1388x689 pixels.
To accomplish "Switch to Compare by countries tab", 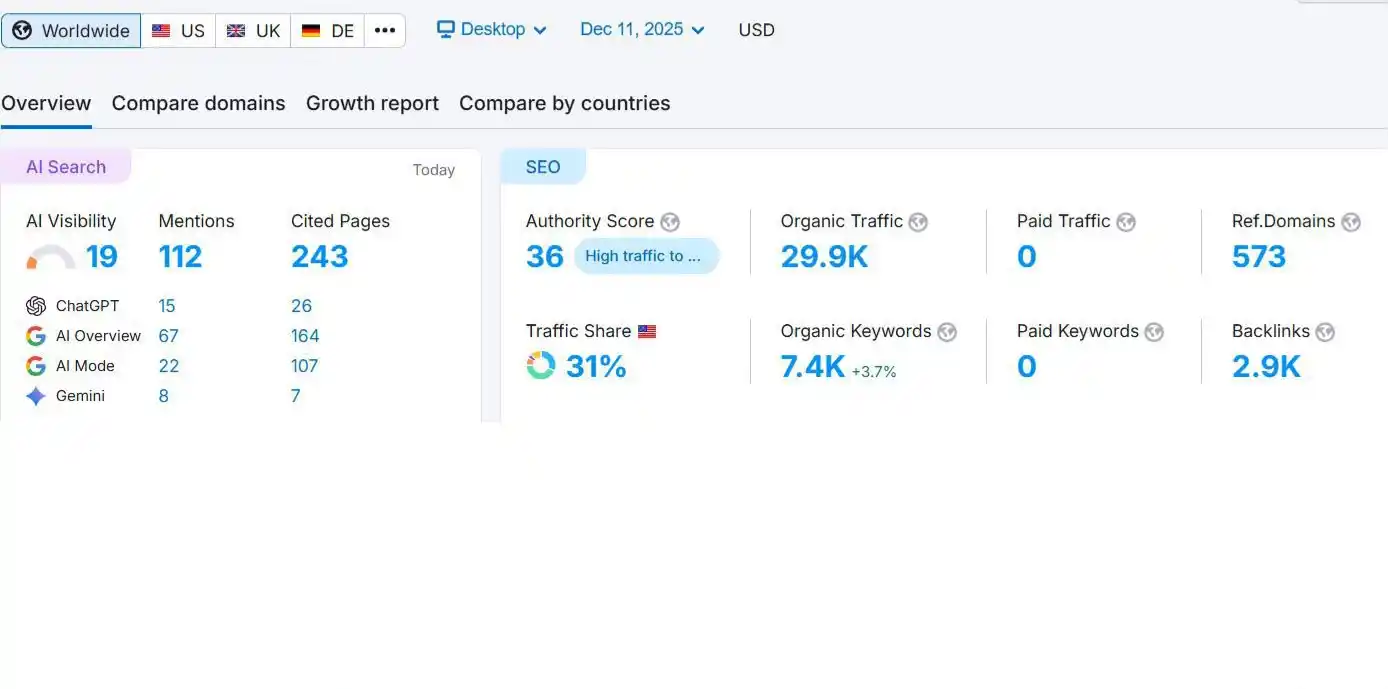I will pyautogui.click(x=564, y=103).
